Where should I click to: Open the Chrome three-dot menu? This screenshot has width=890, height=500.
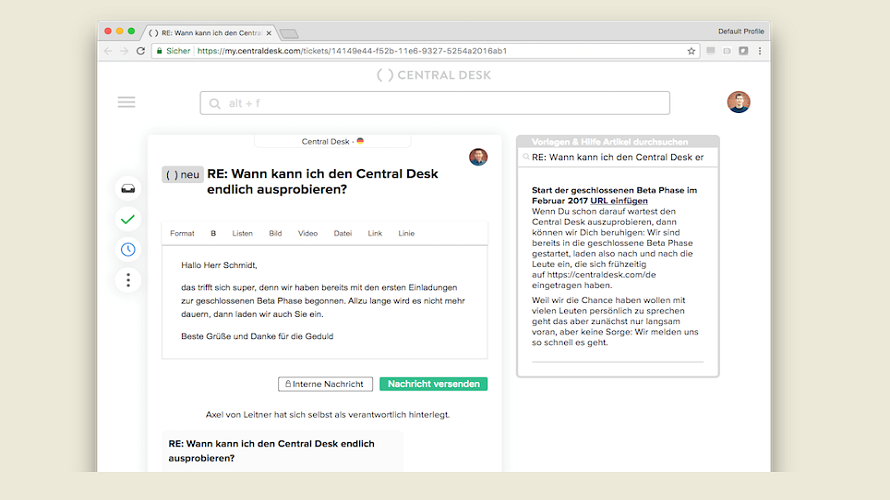pos(760,51)
